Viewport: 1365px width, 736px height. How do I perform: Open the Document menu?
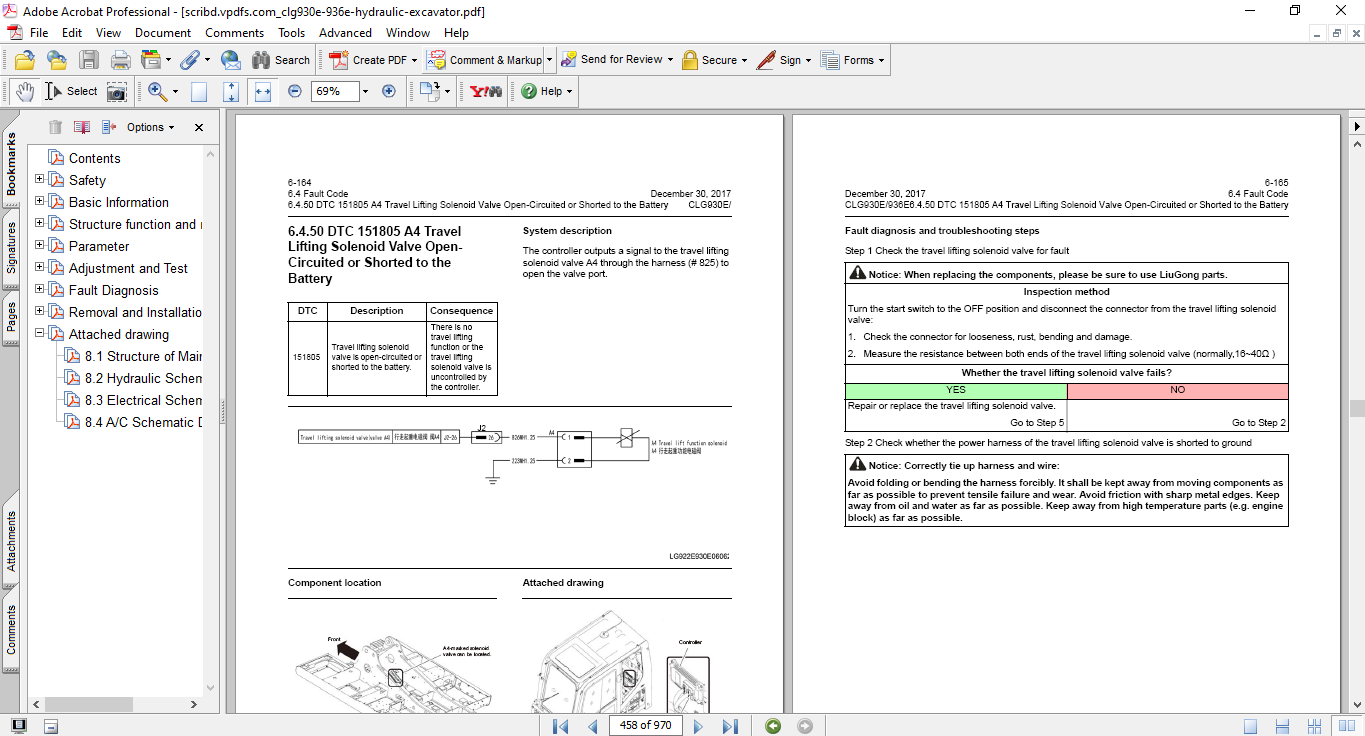coord(162,32)
